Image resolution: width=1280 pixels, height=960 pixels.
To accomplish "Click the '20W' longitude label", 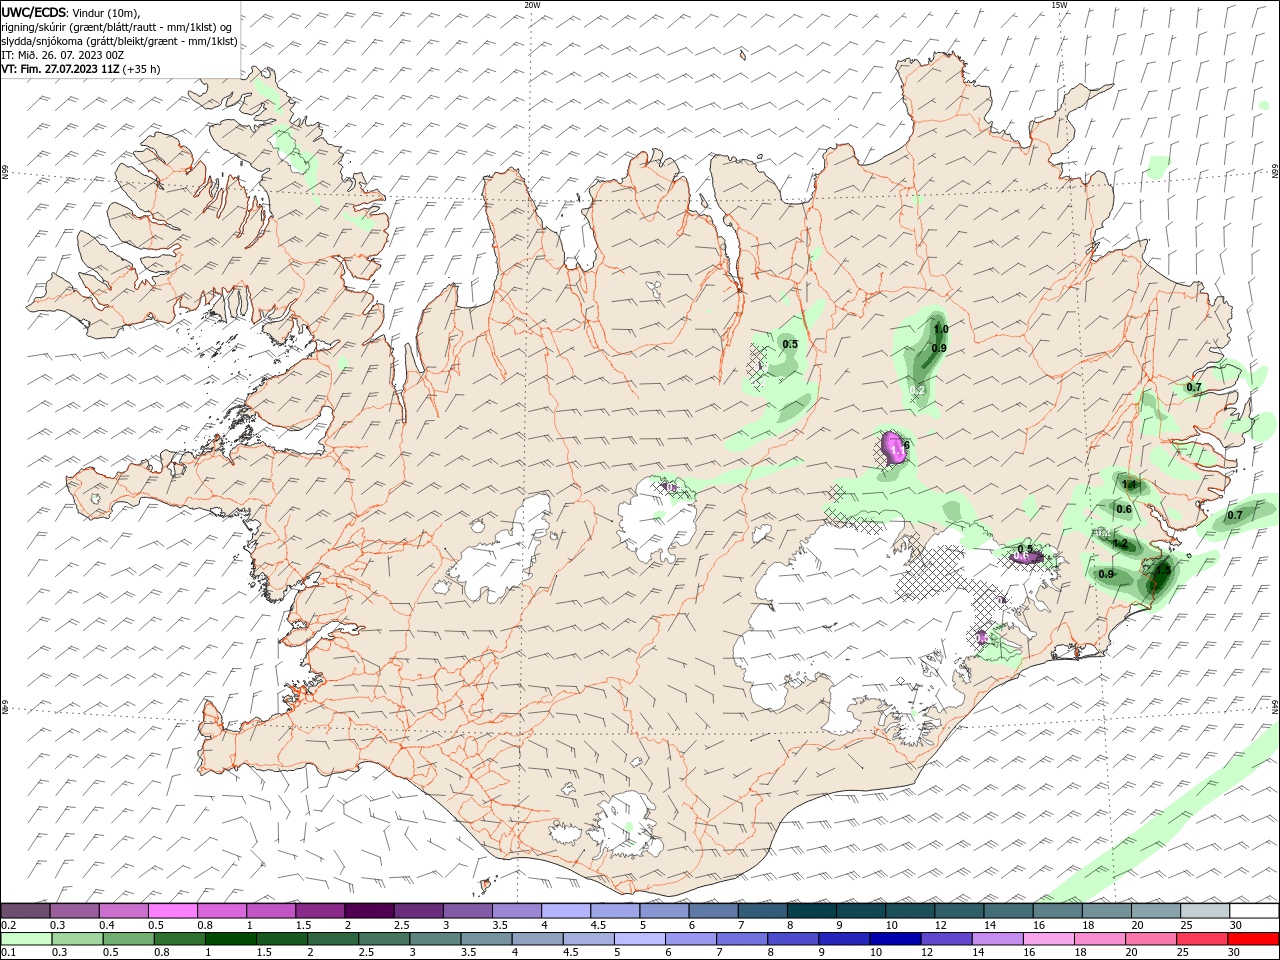I will pos(532,5).
